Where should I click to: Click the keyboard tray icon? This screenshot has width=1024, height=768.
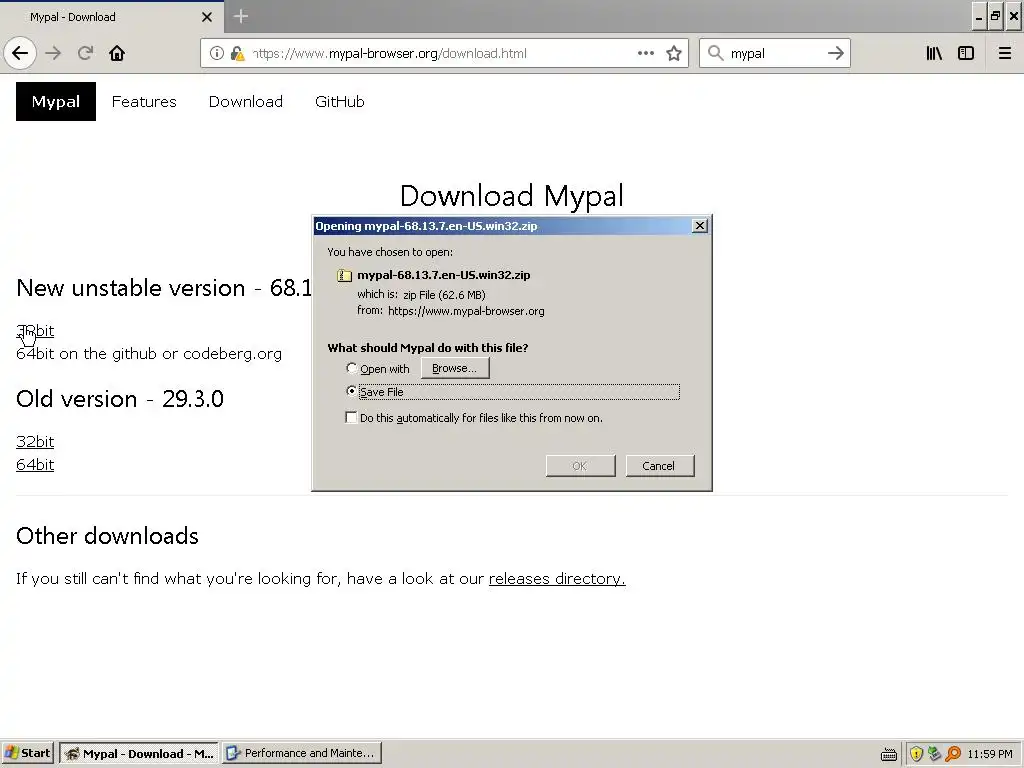tap(889, 754)
